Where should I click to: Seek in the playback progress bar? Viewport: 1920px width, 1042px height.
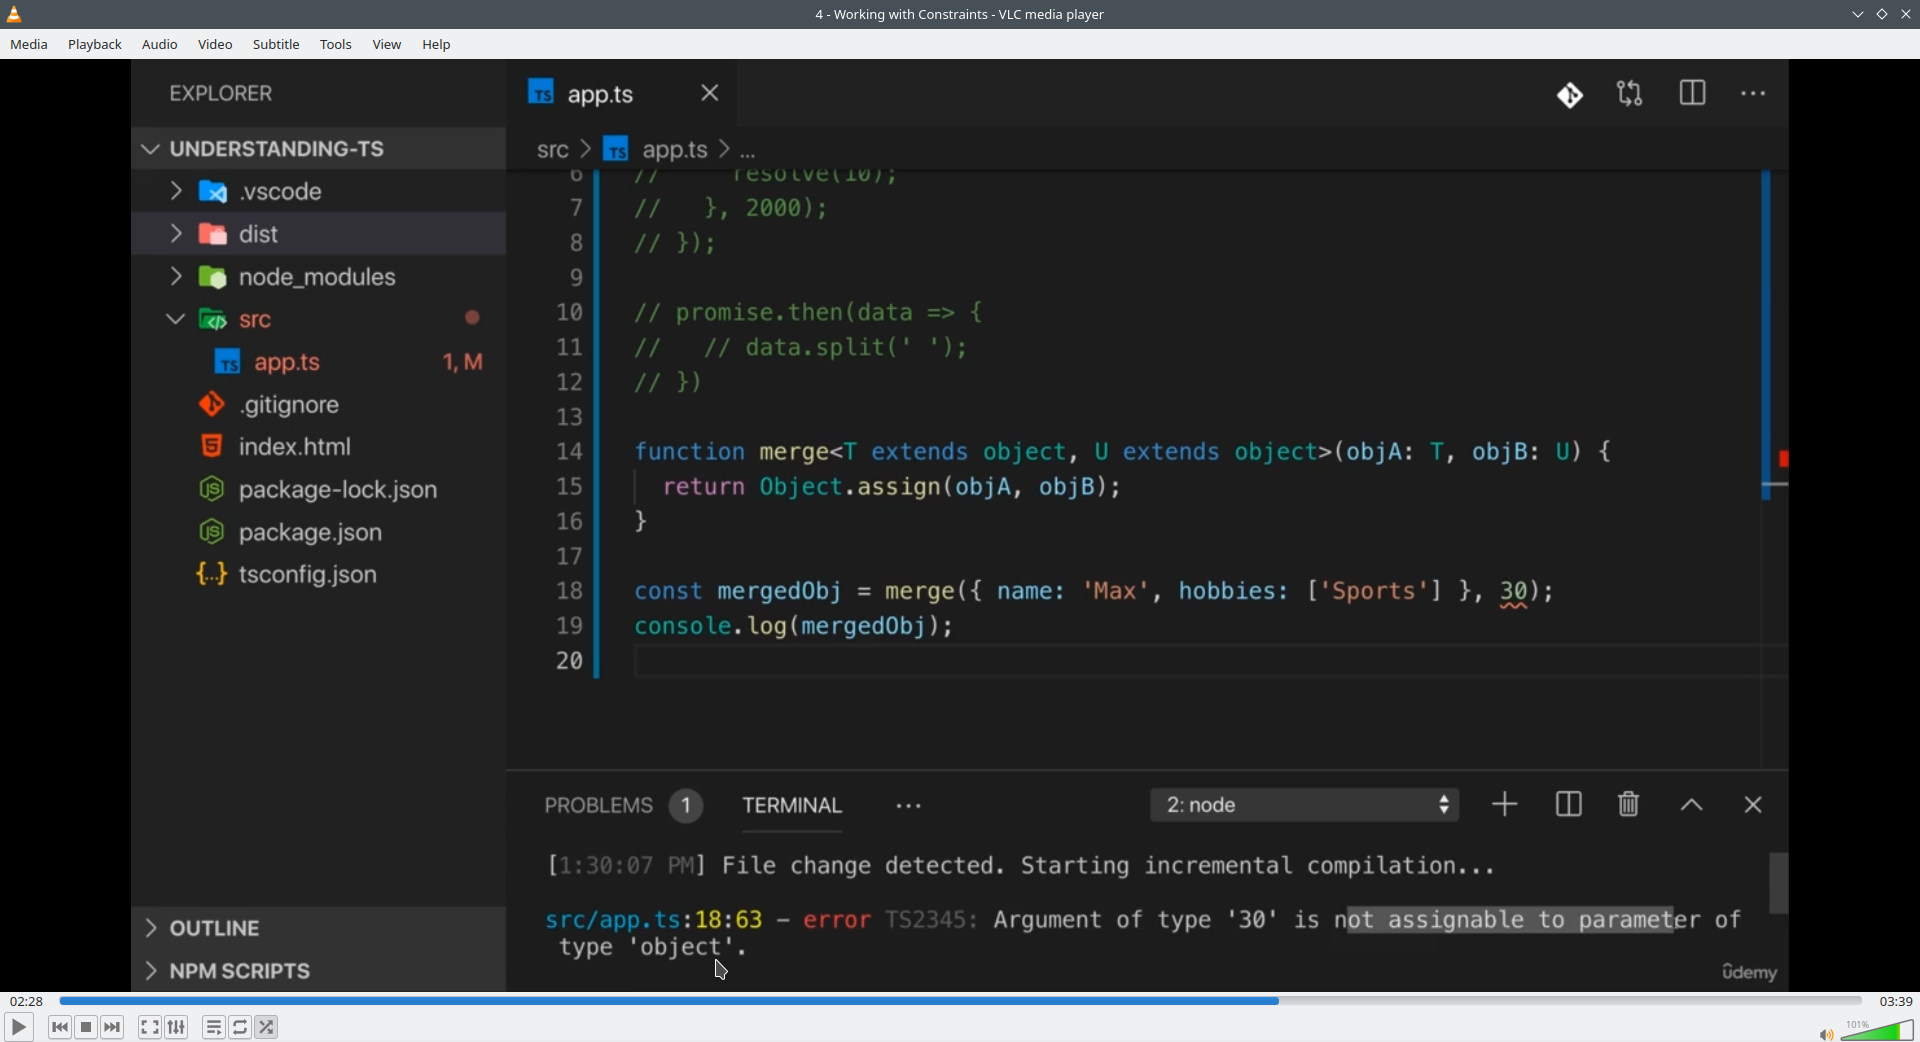pos(960,1001)
